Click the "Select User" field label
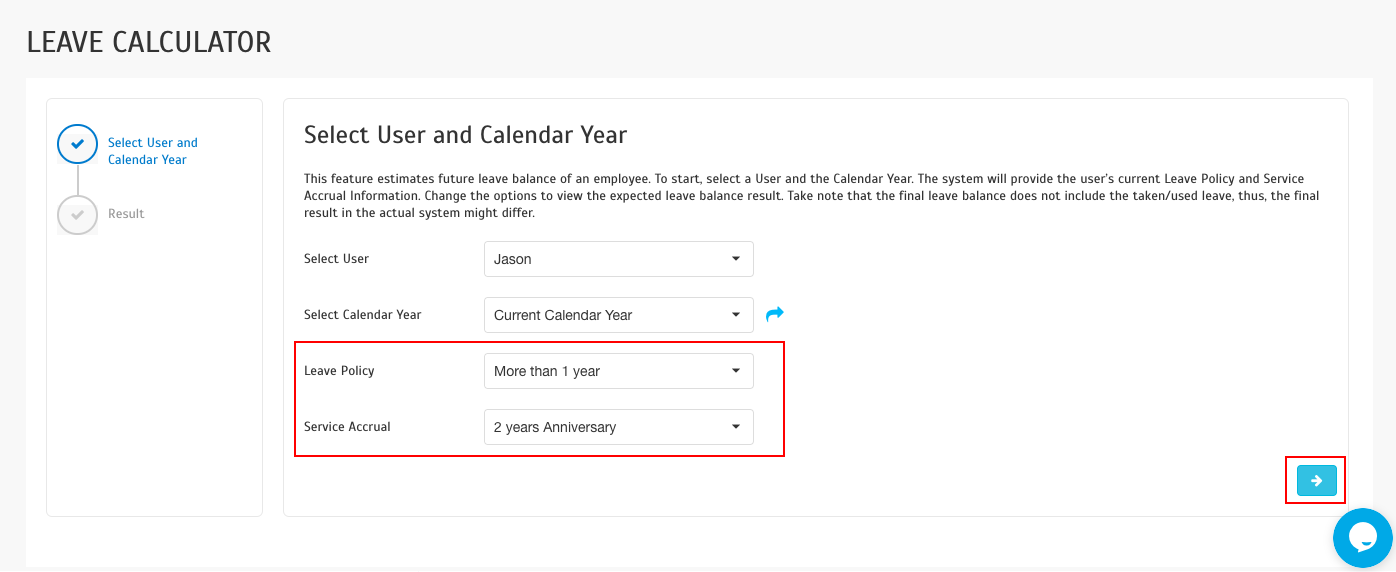 tap(336, 259)
